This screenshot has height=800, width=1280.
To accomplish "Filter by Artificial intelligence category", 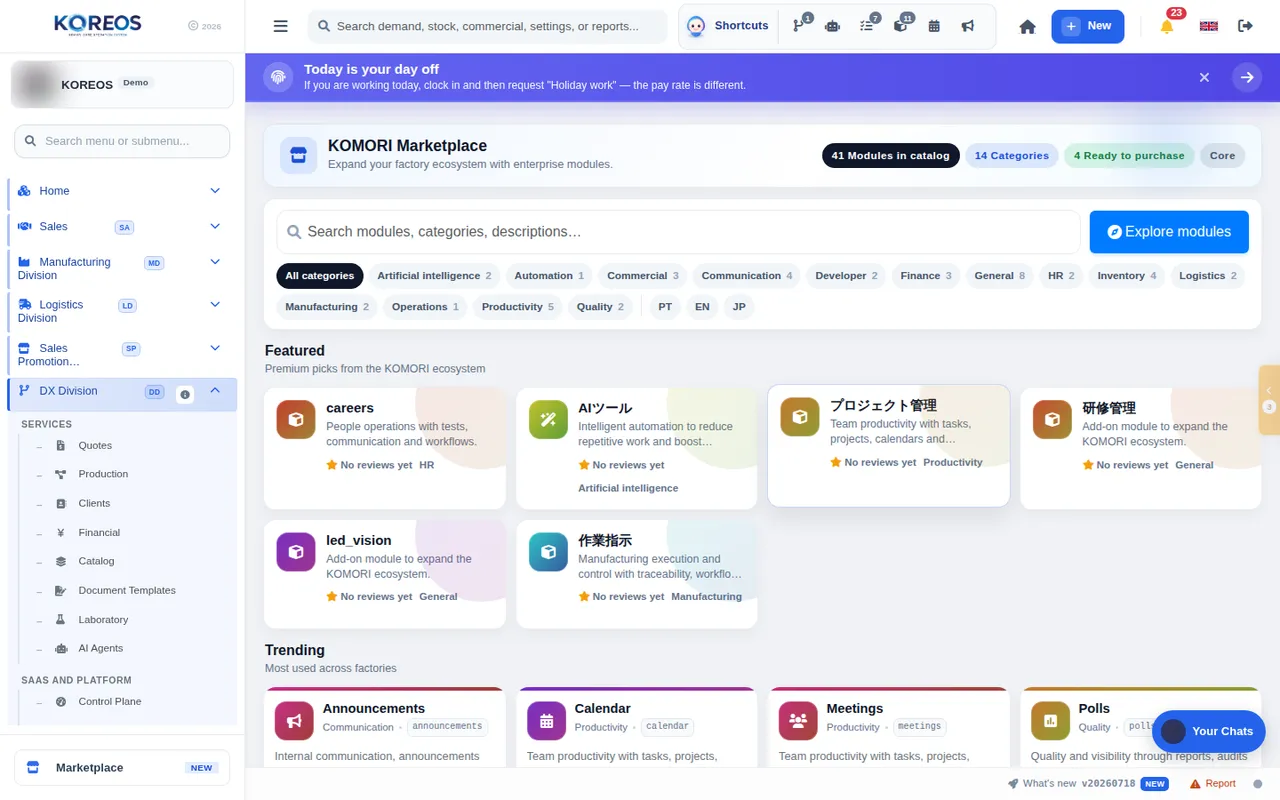I will [x=434, y=276].
